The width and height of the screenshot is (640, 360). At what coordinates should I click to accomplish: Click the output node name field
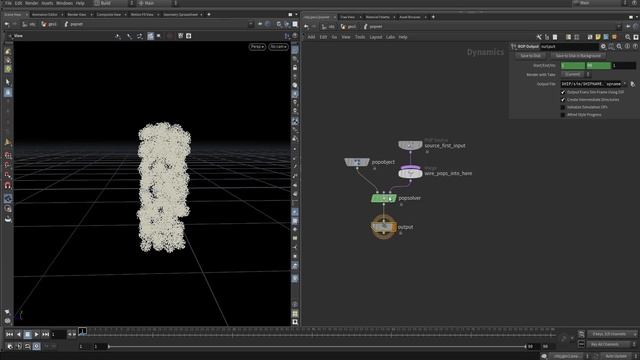point(569,47)
